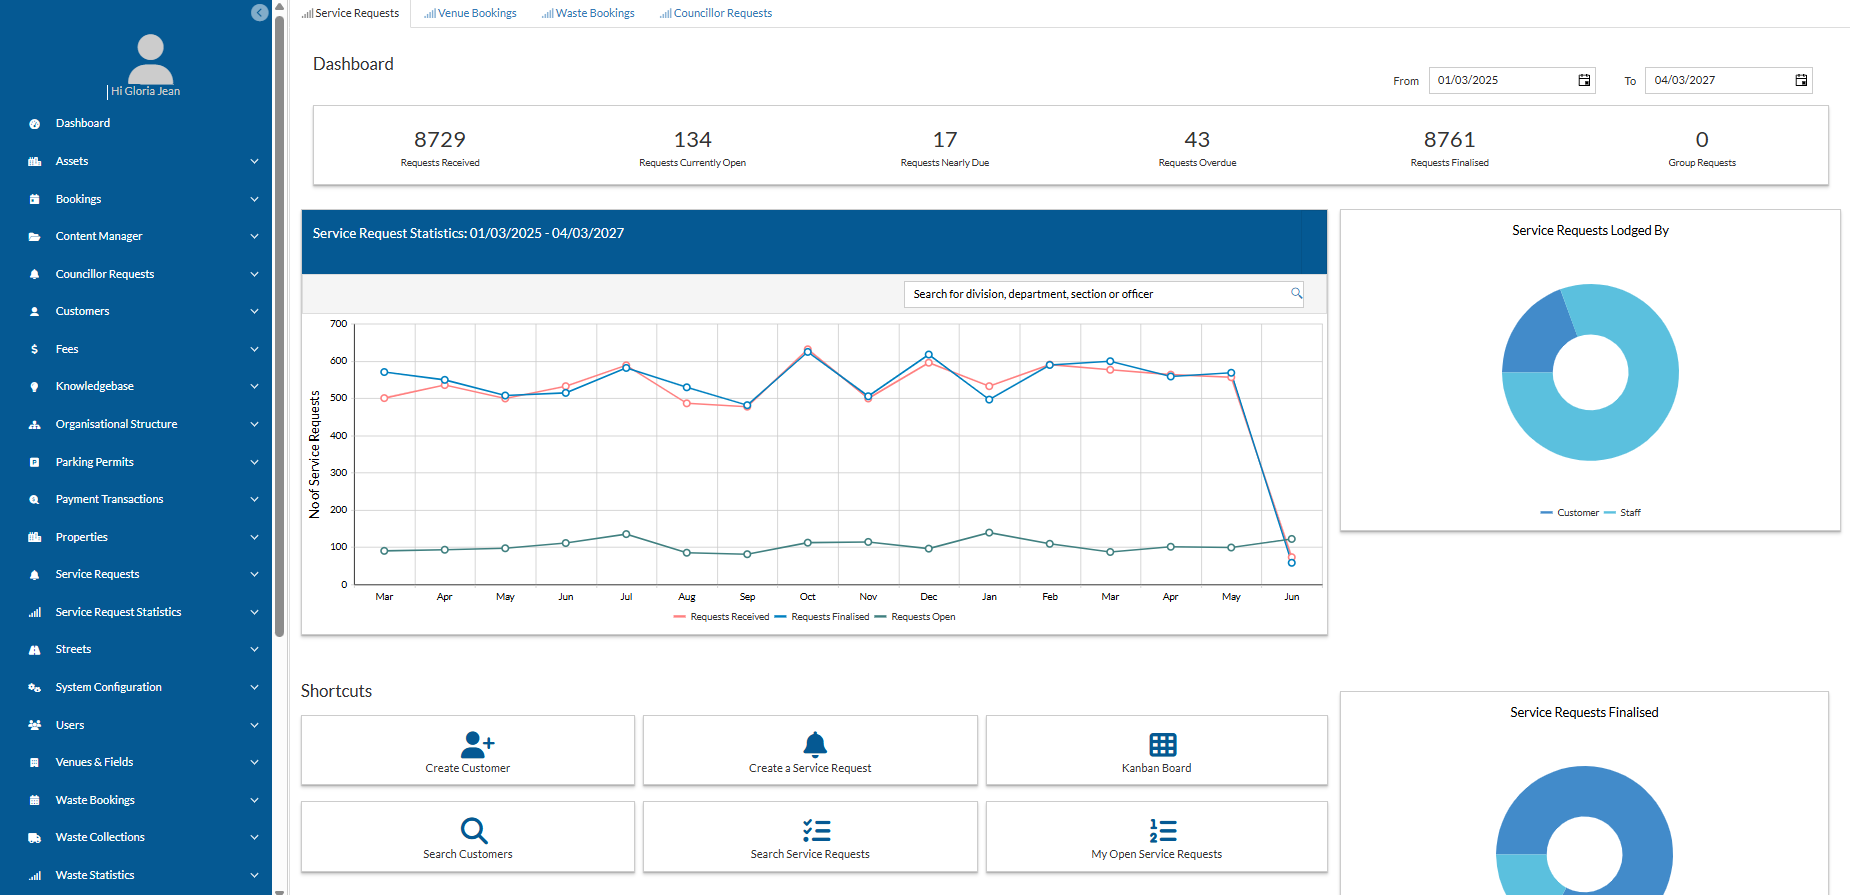Click the Bookings sidebar icon
This screenshot has height=895, width=1850.
pyautogui.click(x=35, y=199)
